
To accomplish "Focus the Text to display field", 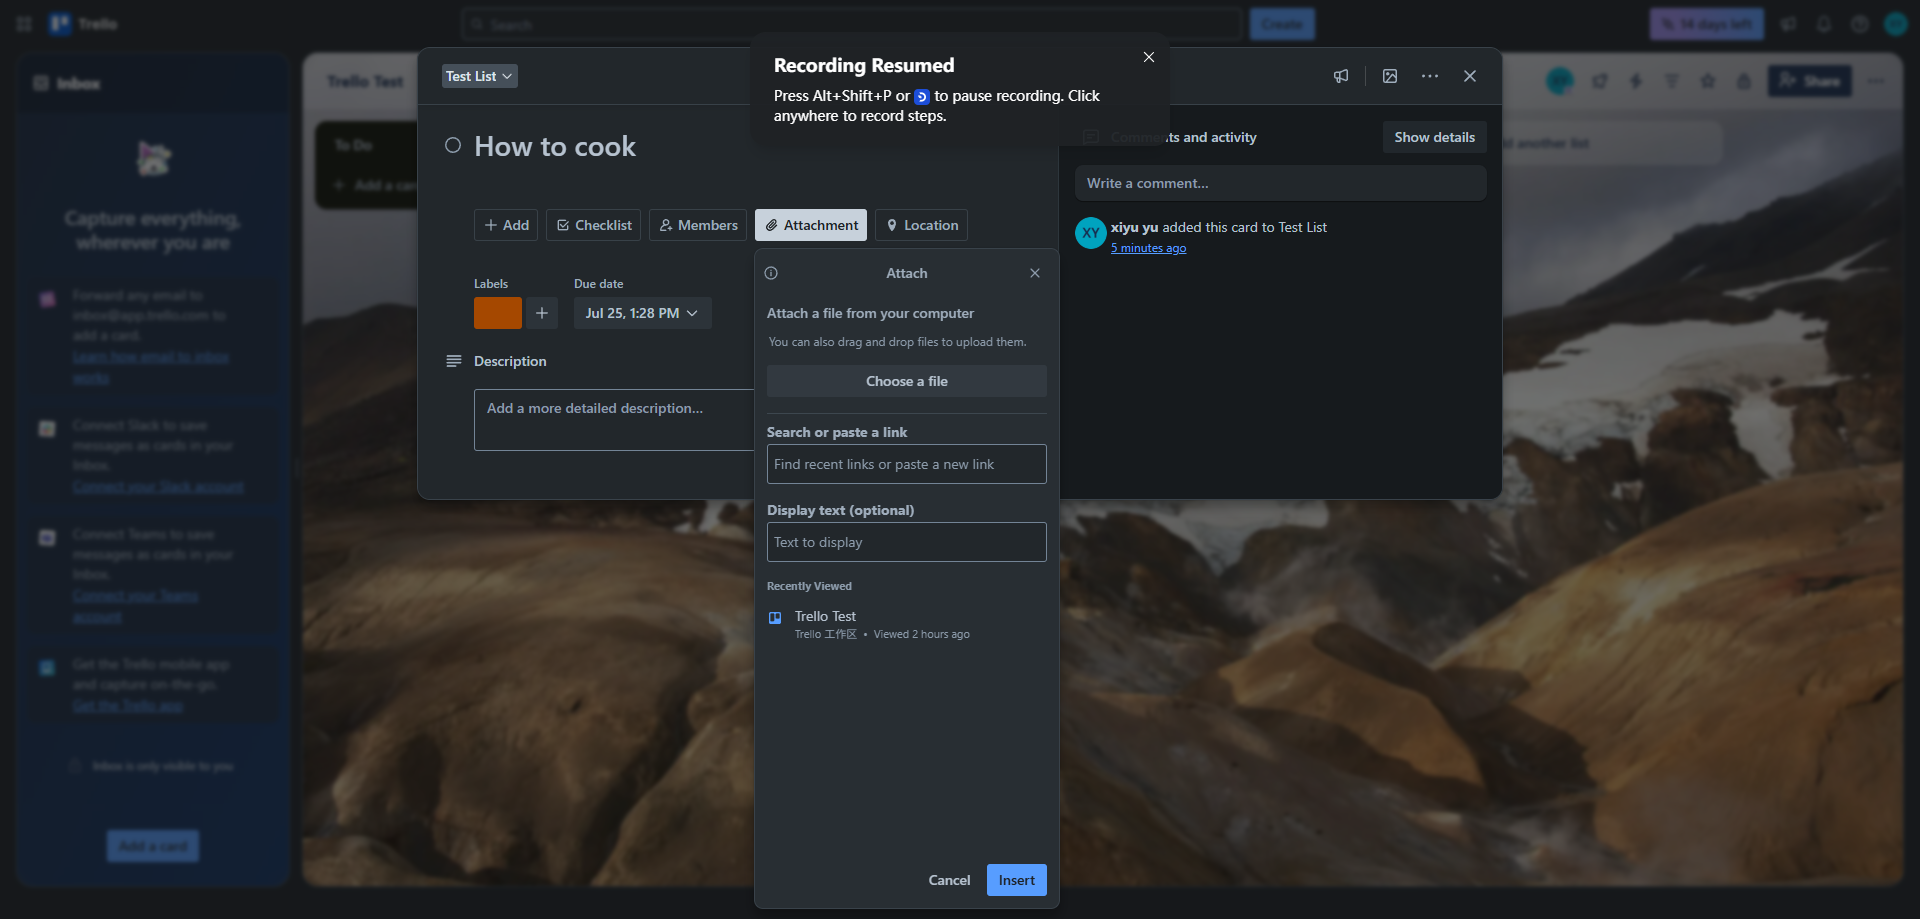I will tap(907, 542).
